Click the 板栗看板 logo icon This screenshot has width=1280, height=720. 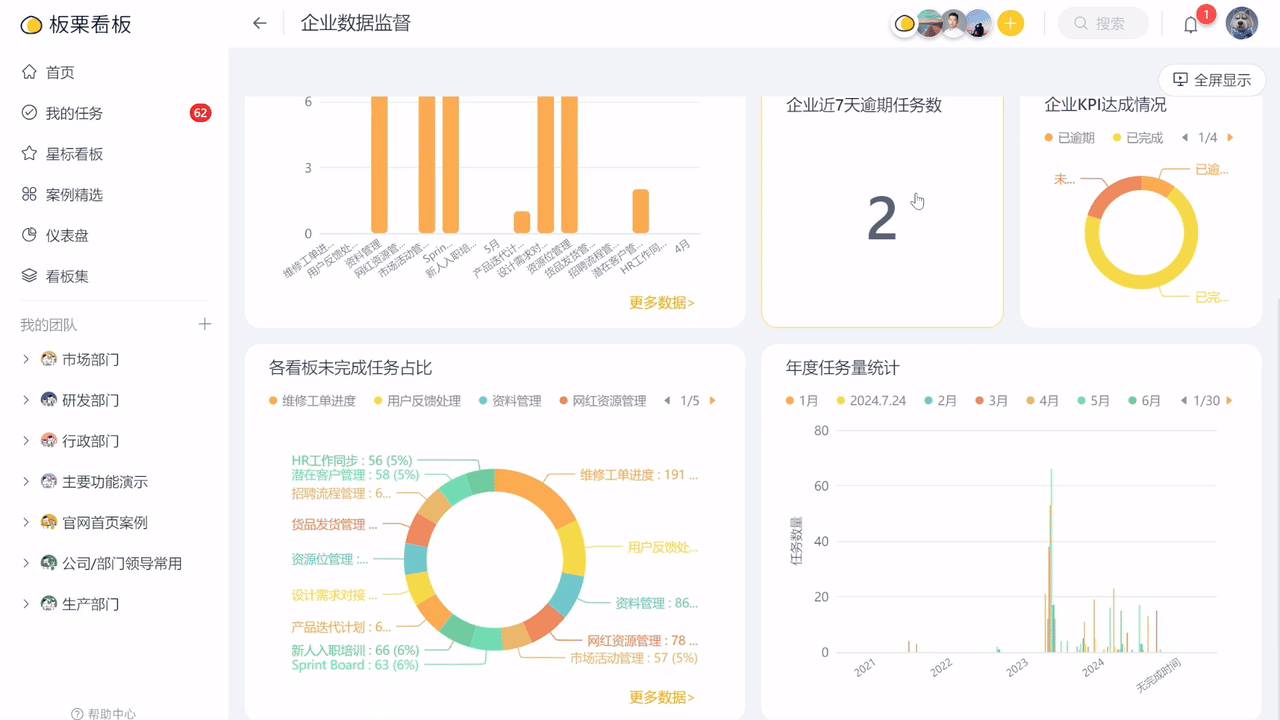click(x=31, y=25)
